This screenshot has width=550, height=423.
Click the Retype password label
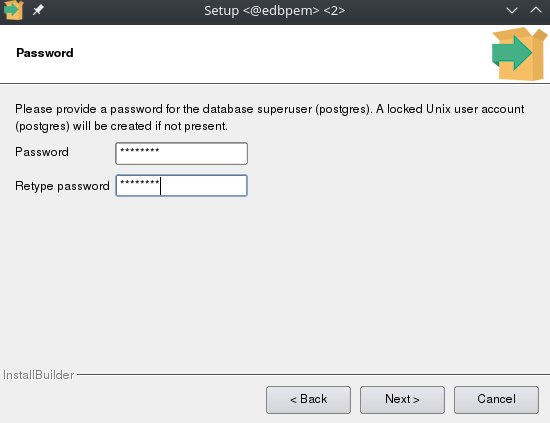pyautogui.click(x=62, y=186)
